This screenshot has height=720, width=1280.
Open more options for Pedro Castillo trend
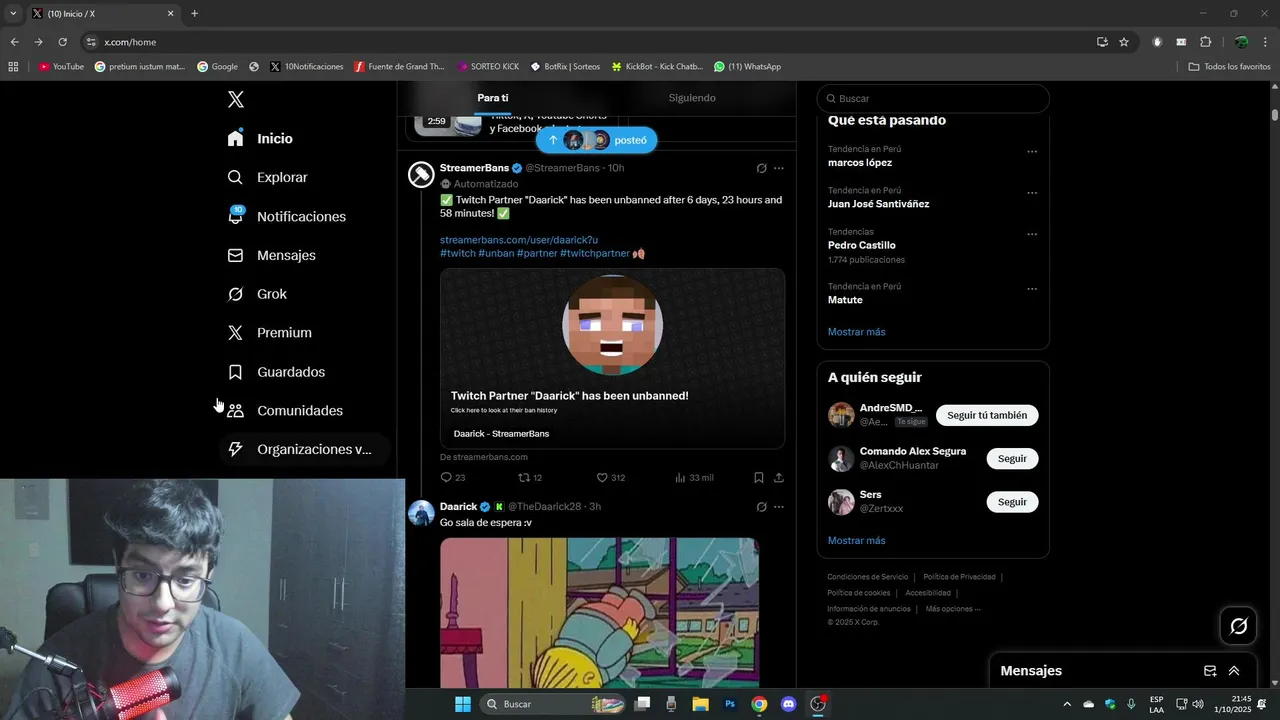click(1032, 235)
